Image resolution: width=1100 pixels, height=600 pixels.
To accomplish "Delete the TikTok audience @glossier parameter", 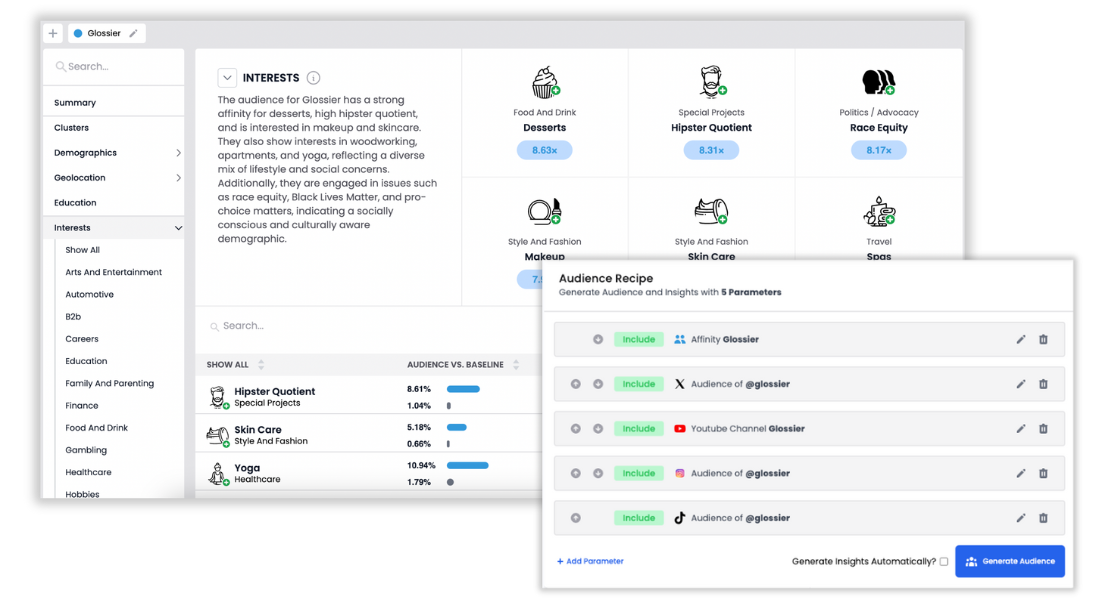I will pyautogui.click(x=1043, y=518).
